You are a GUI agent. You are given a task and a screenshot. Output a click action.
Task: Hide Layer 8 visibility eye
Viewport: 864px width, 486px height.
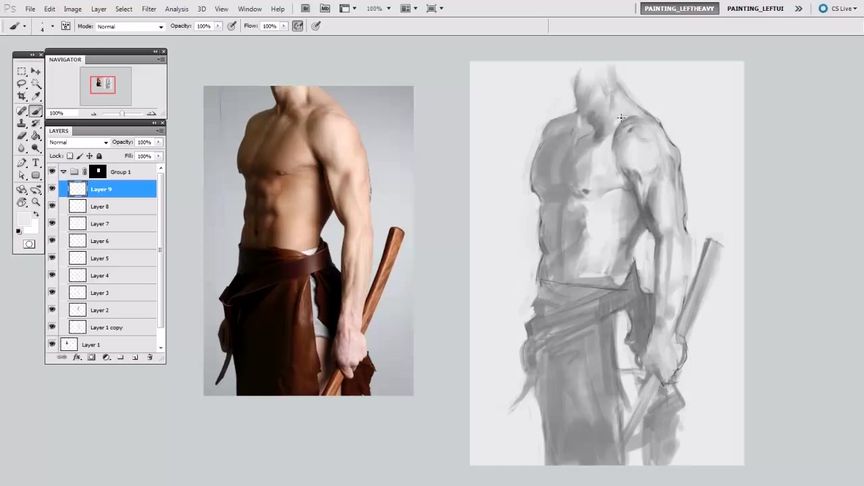[x=52, y=206]
